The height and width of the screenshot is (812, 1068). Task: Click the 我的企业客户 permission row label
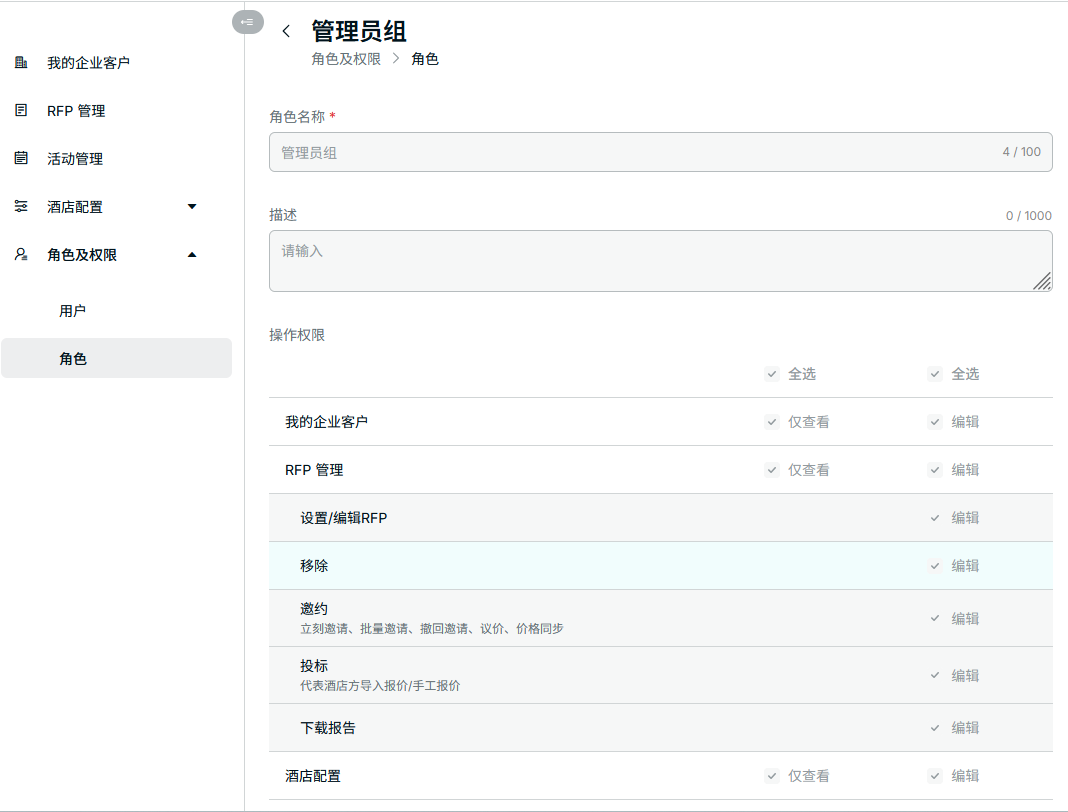326,422
